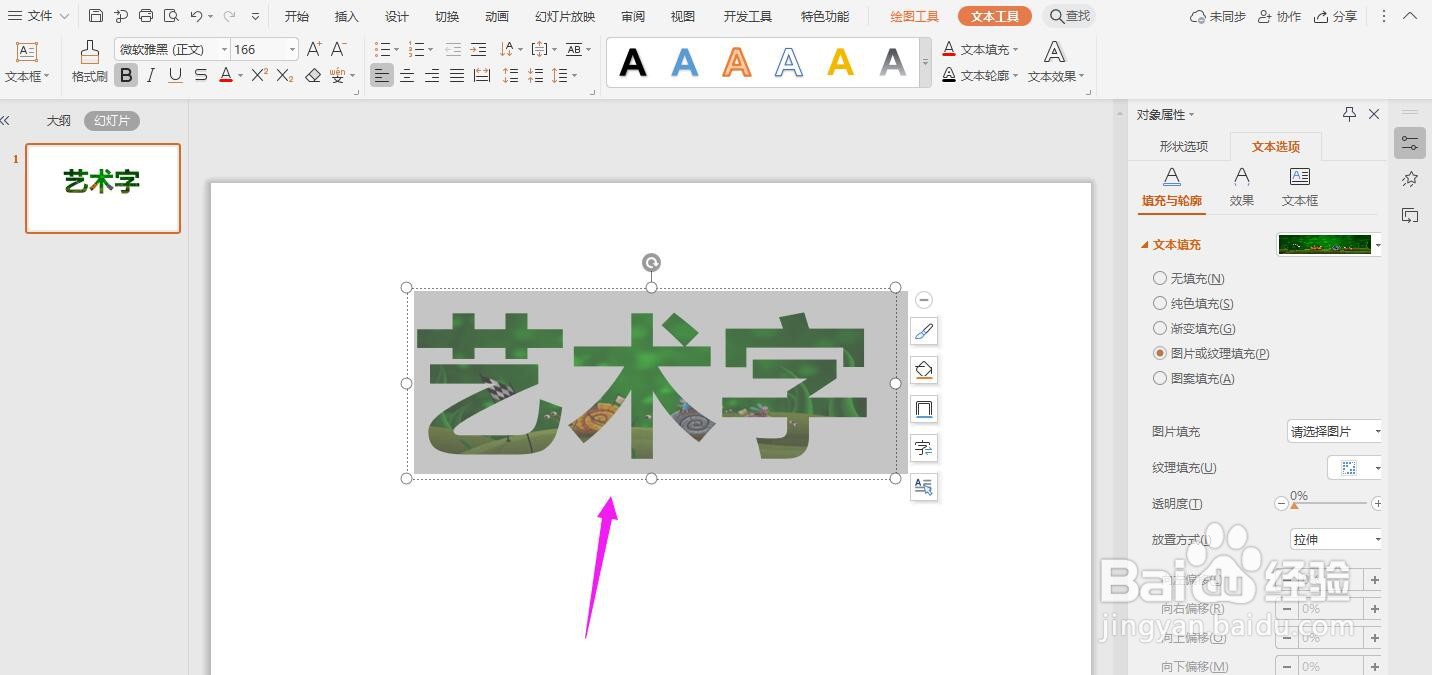Decrease font size with A- icon
1432x675 pixels.
point(339,49)
